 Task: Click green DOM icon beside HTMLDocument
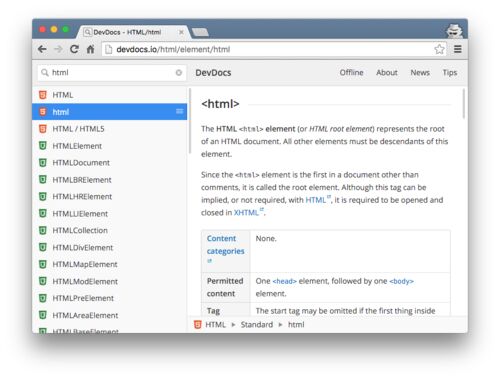43,163
